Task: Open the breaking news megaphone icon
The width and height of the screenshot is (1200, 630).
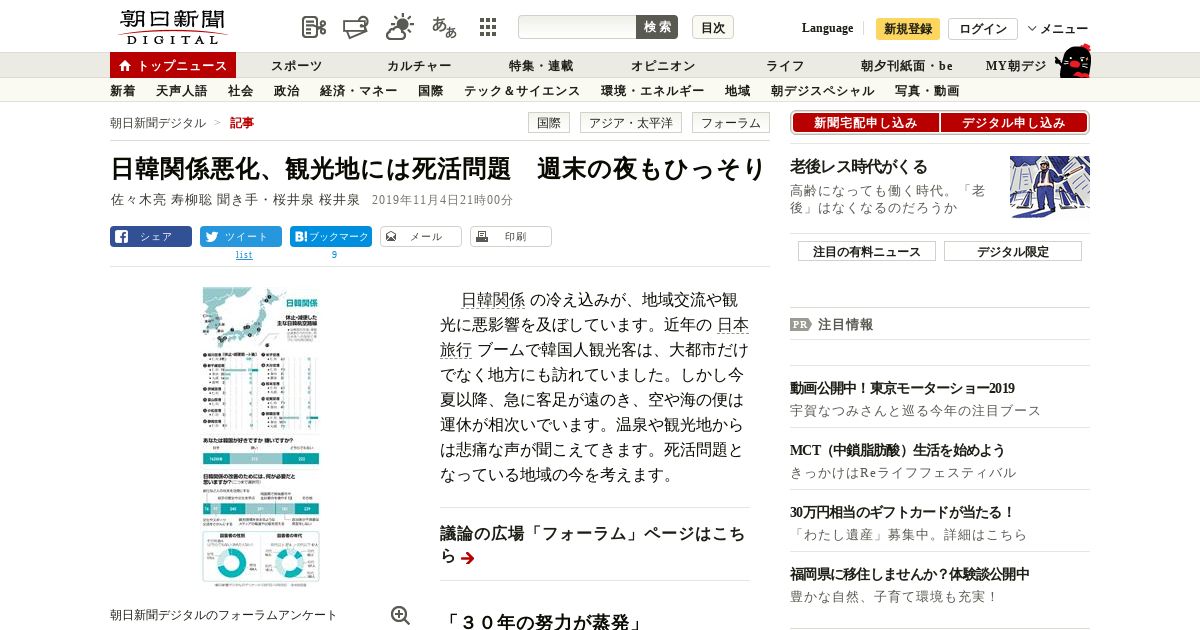Action: [357, 27]
